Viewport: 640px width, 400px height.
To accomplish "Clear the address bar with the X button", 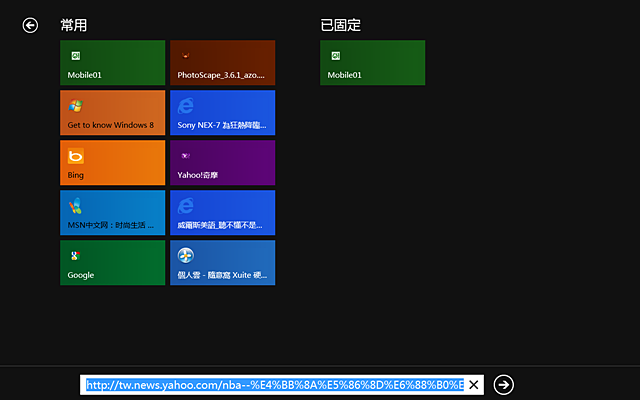I will click(473, 385).
